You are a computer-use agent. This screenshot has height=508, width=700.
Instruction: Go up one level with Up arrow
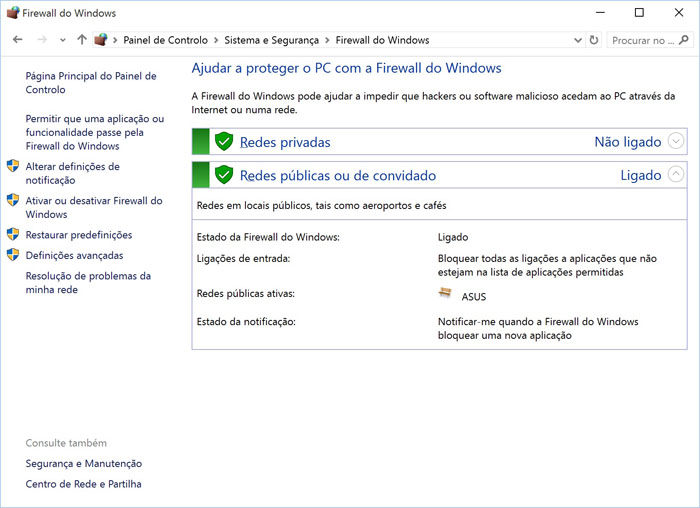[82, 40]
